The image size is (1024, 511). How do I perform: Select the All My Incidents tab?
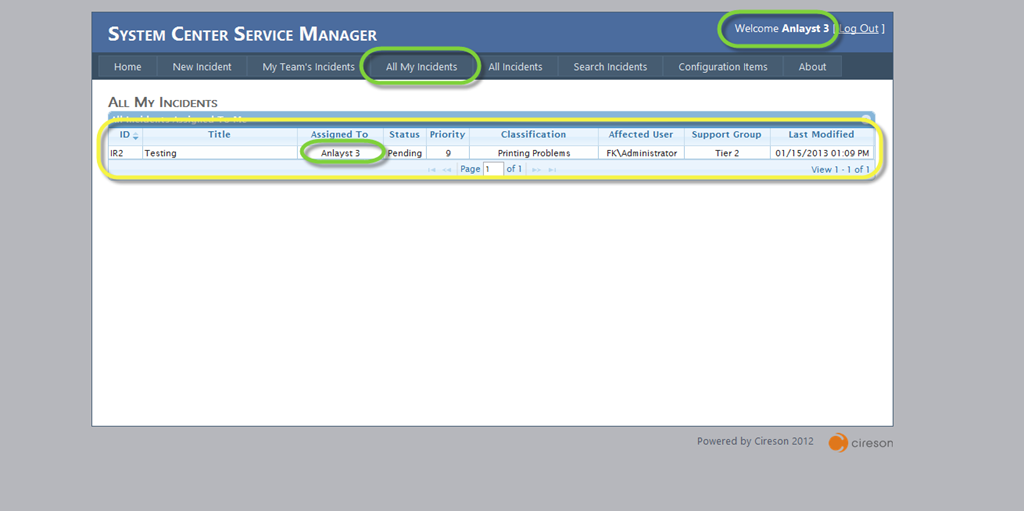(x=421, y=67)
